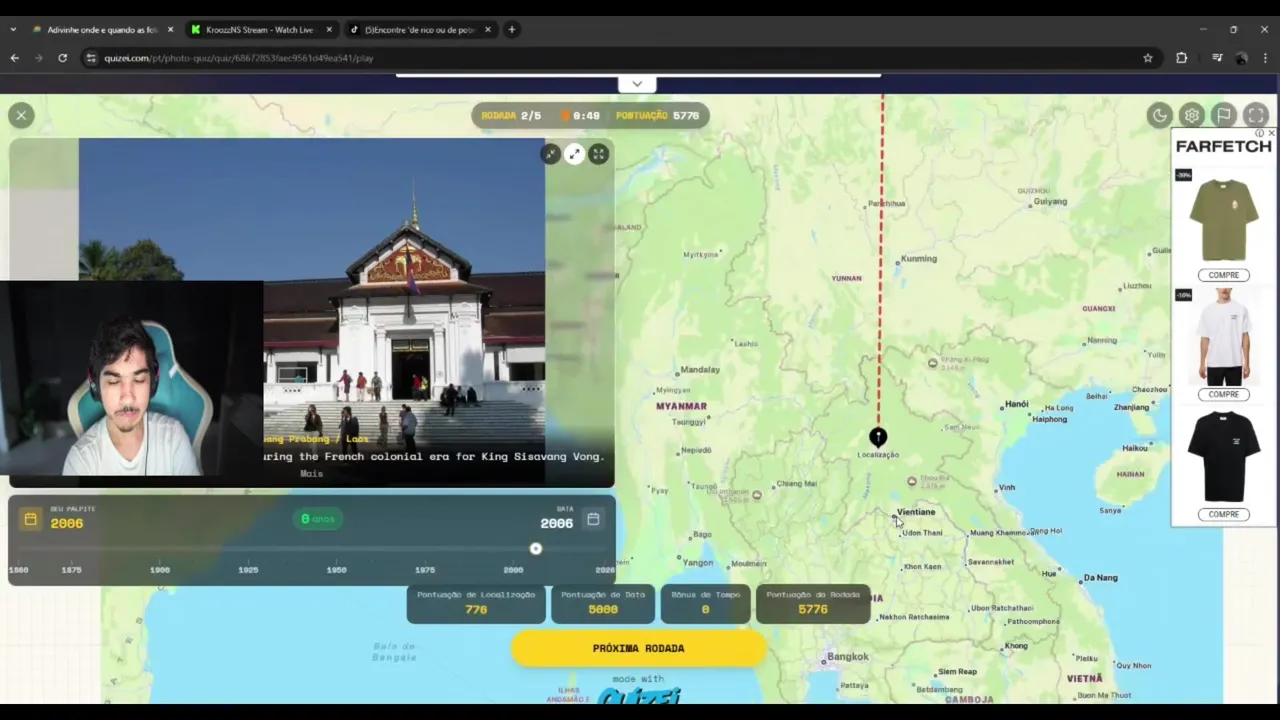Click the Vientiane label on map
This screenshot has width=1280, height=720.
click(x=915, y=512)
